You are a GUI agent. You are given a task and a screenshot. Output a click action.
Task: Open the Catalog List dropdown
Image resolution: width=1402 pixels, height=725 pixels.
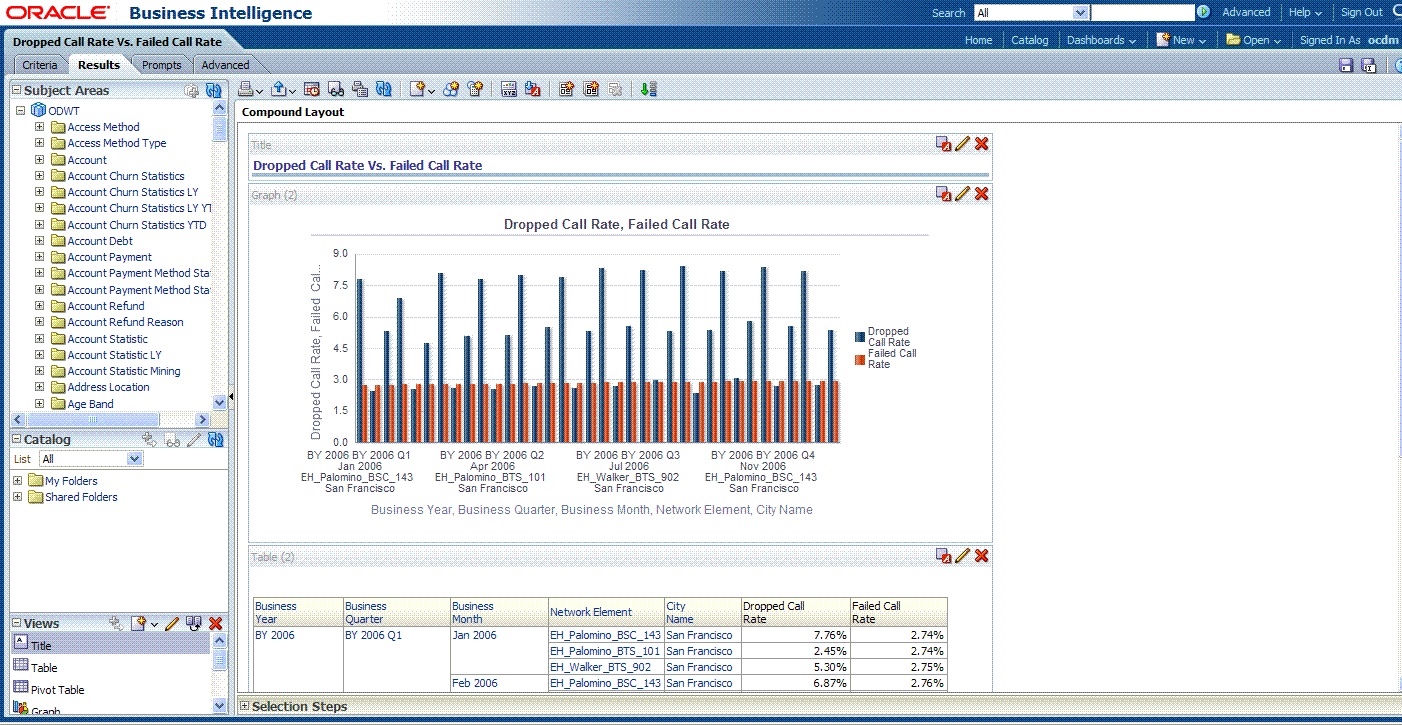coord(135,459)
